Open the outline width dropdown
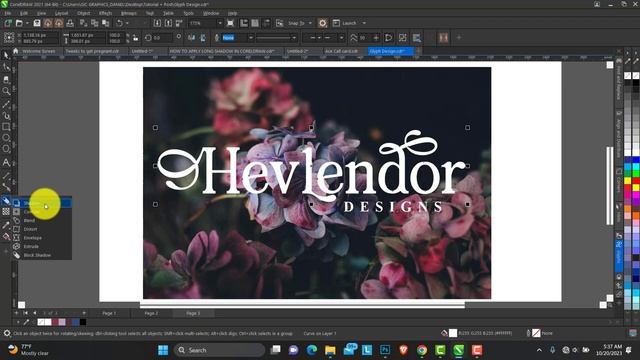640x360 pixels. coord(251,38)
